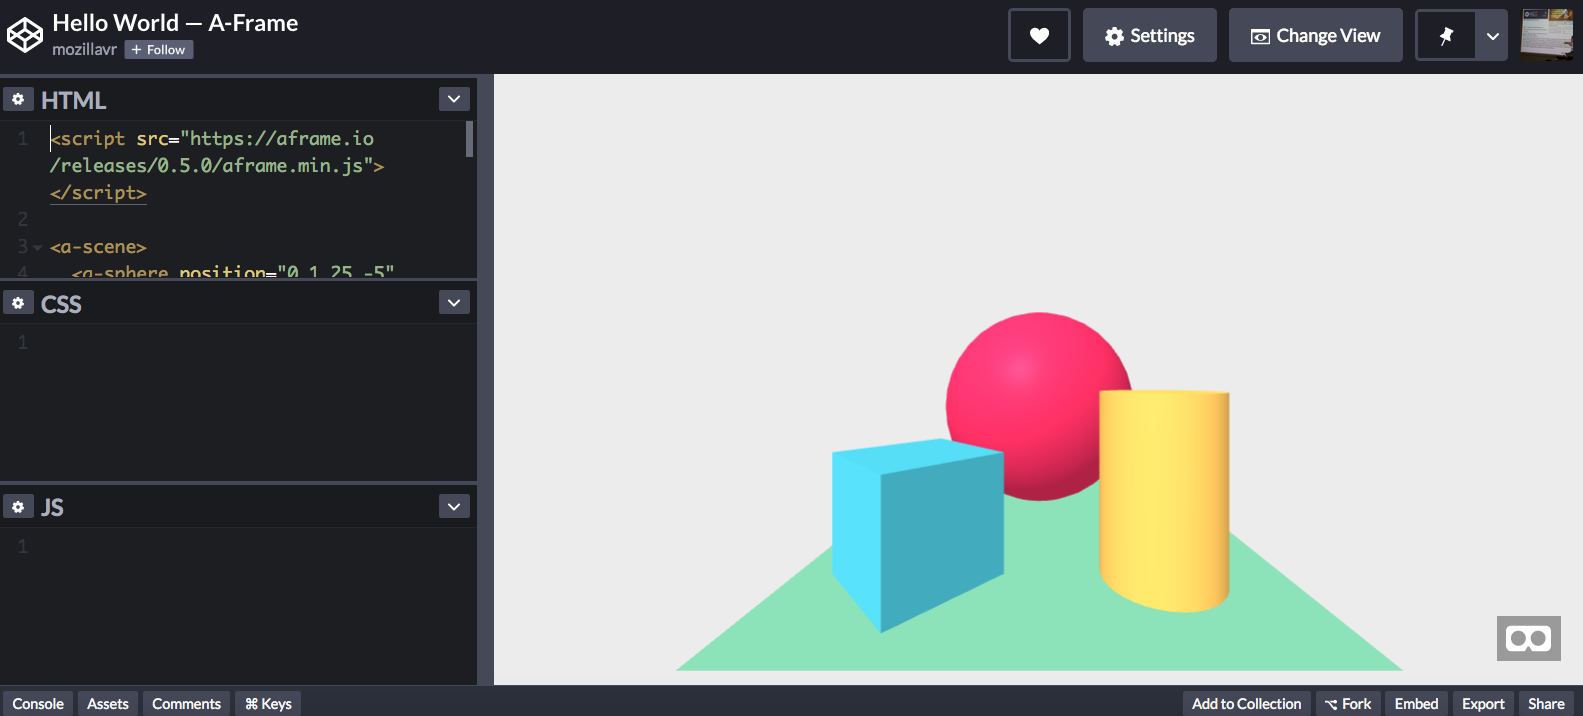Click the a-scene tag in HTML
1583x716 pixels.
98,246
